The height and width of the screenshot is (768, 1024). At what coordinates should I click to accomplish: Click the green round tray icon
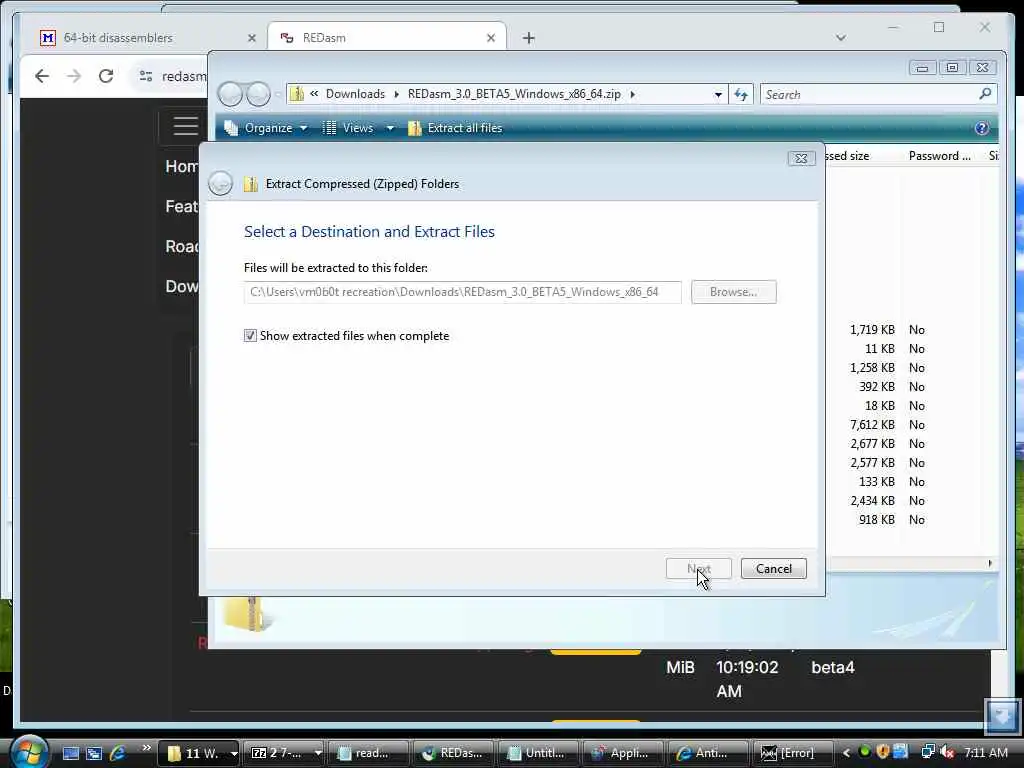click(x=865, y=752)
